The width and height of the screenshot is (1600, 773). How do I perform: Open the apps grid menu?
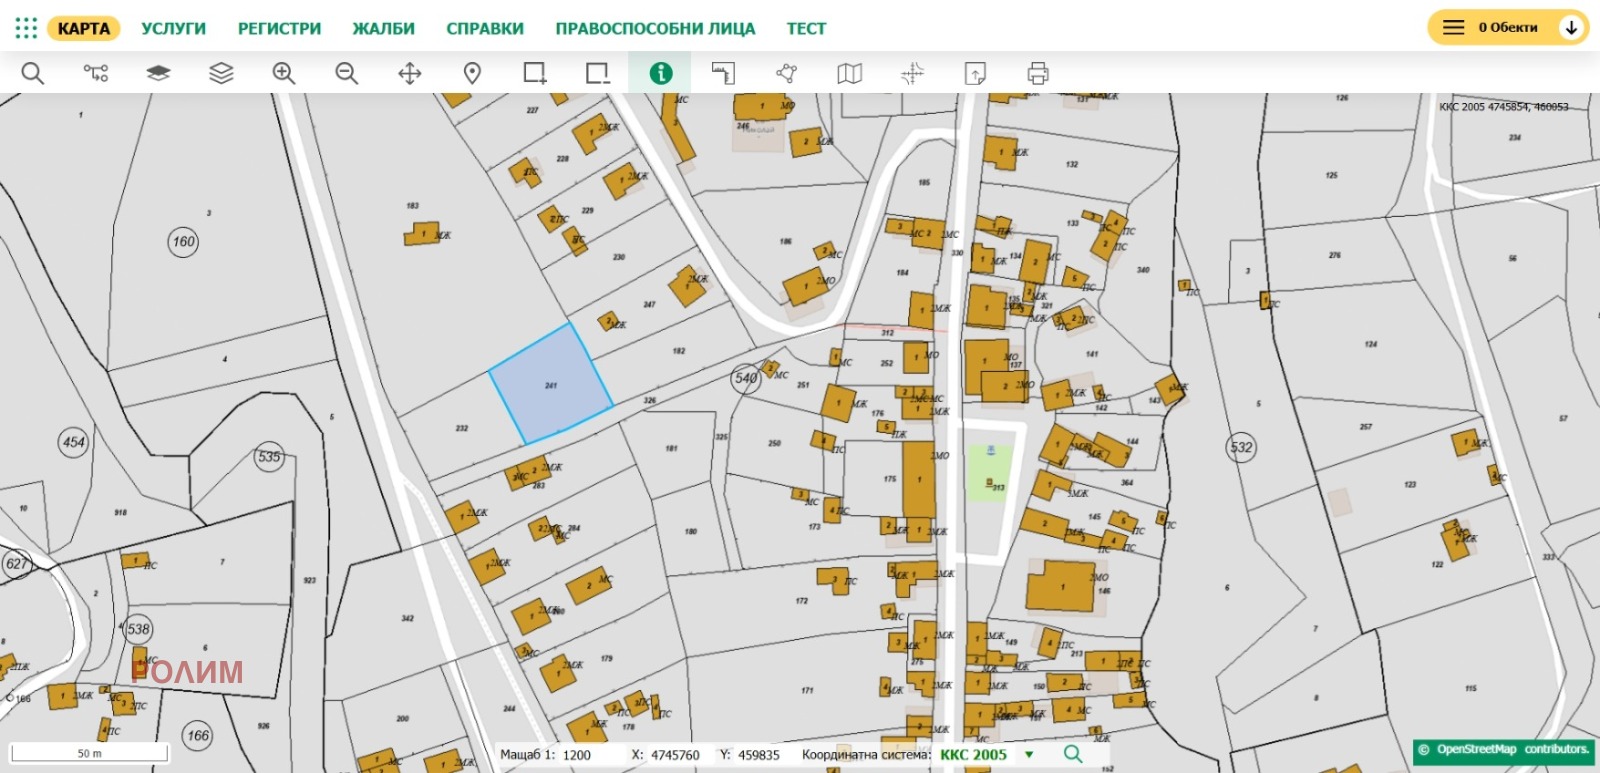coord(26,28)
